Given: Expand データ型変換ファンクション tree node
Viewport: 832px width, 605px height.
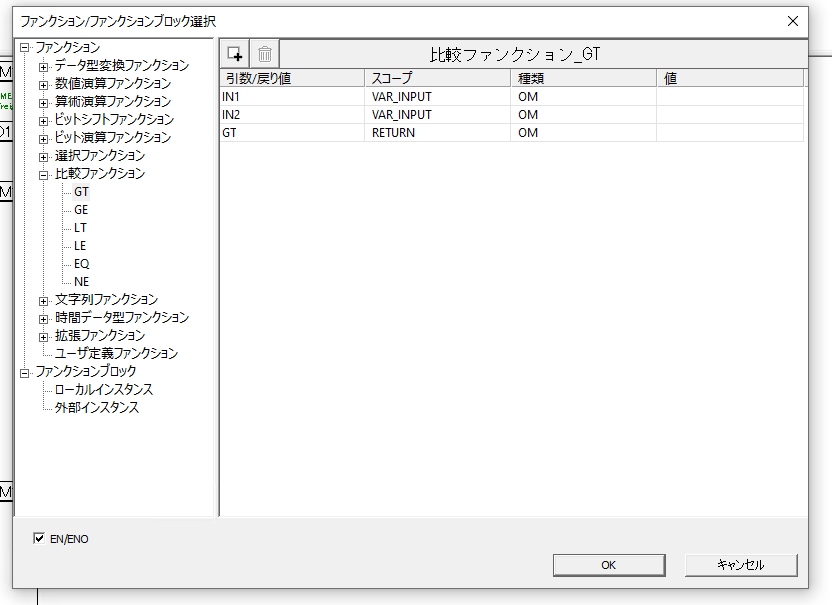Looking at the screenshot, I should click(43, 66).
